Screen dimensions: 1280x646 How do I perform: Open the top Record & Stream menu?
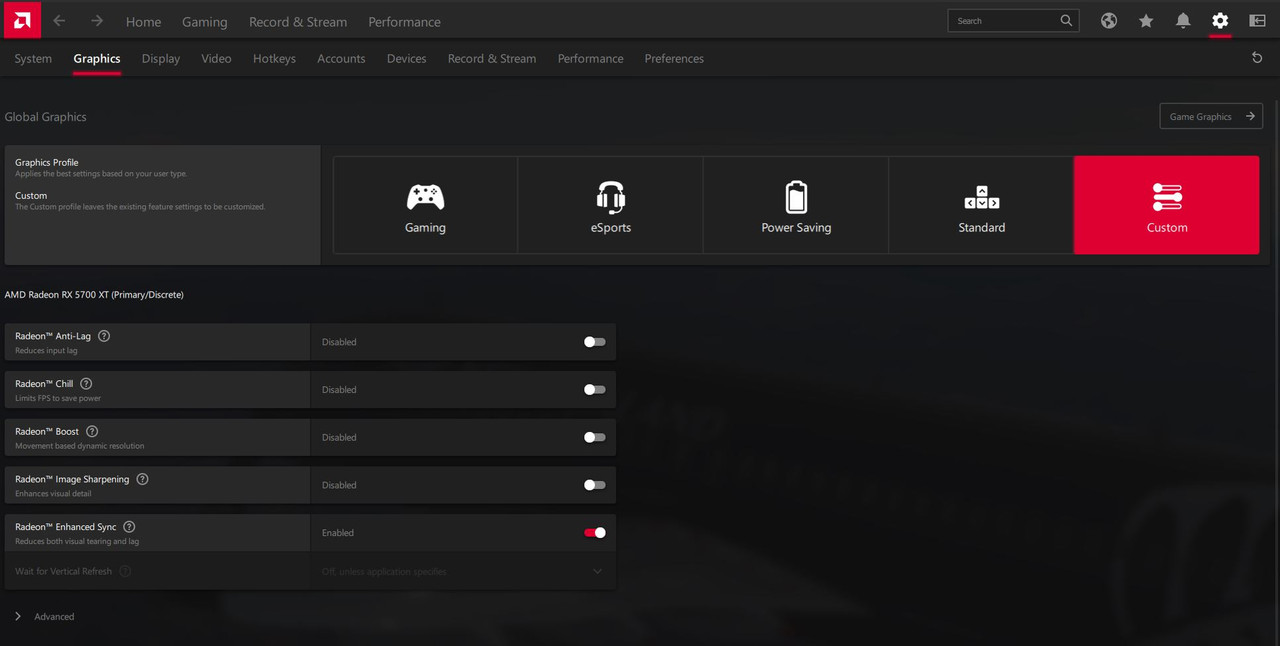[298, 21]
